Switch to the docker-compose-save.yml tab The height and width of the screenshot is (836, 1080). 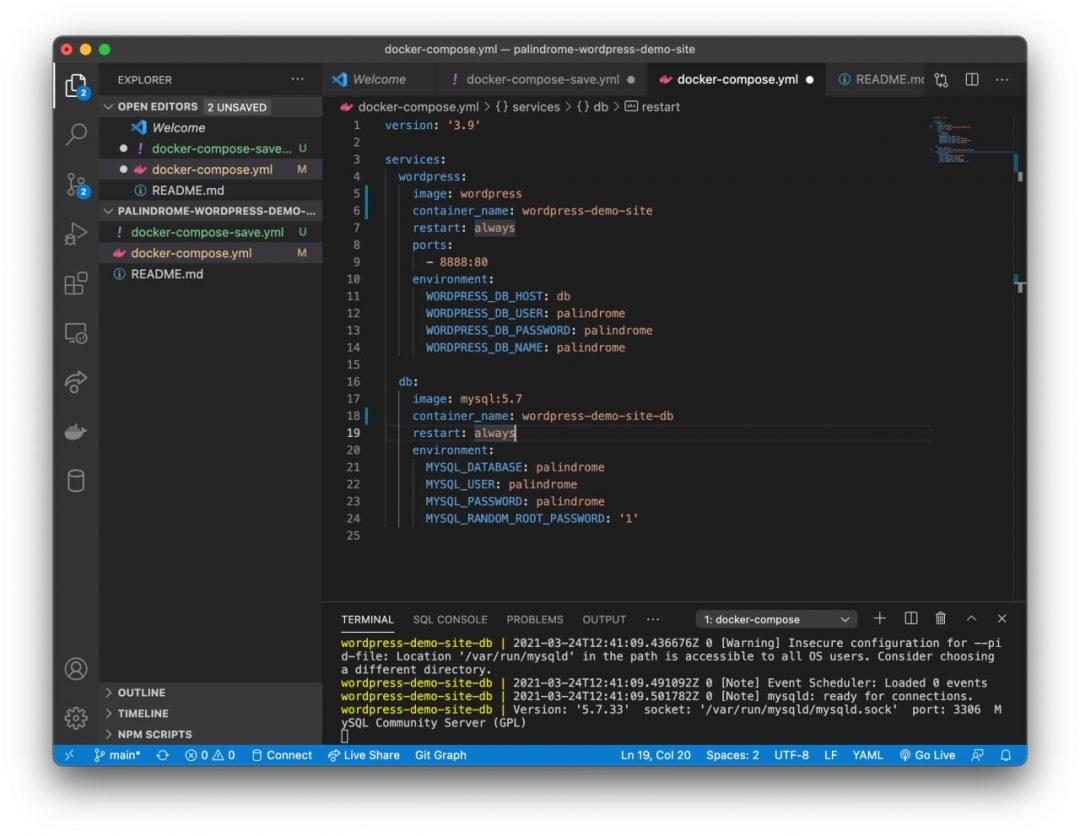(x=542, y=80)
